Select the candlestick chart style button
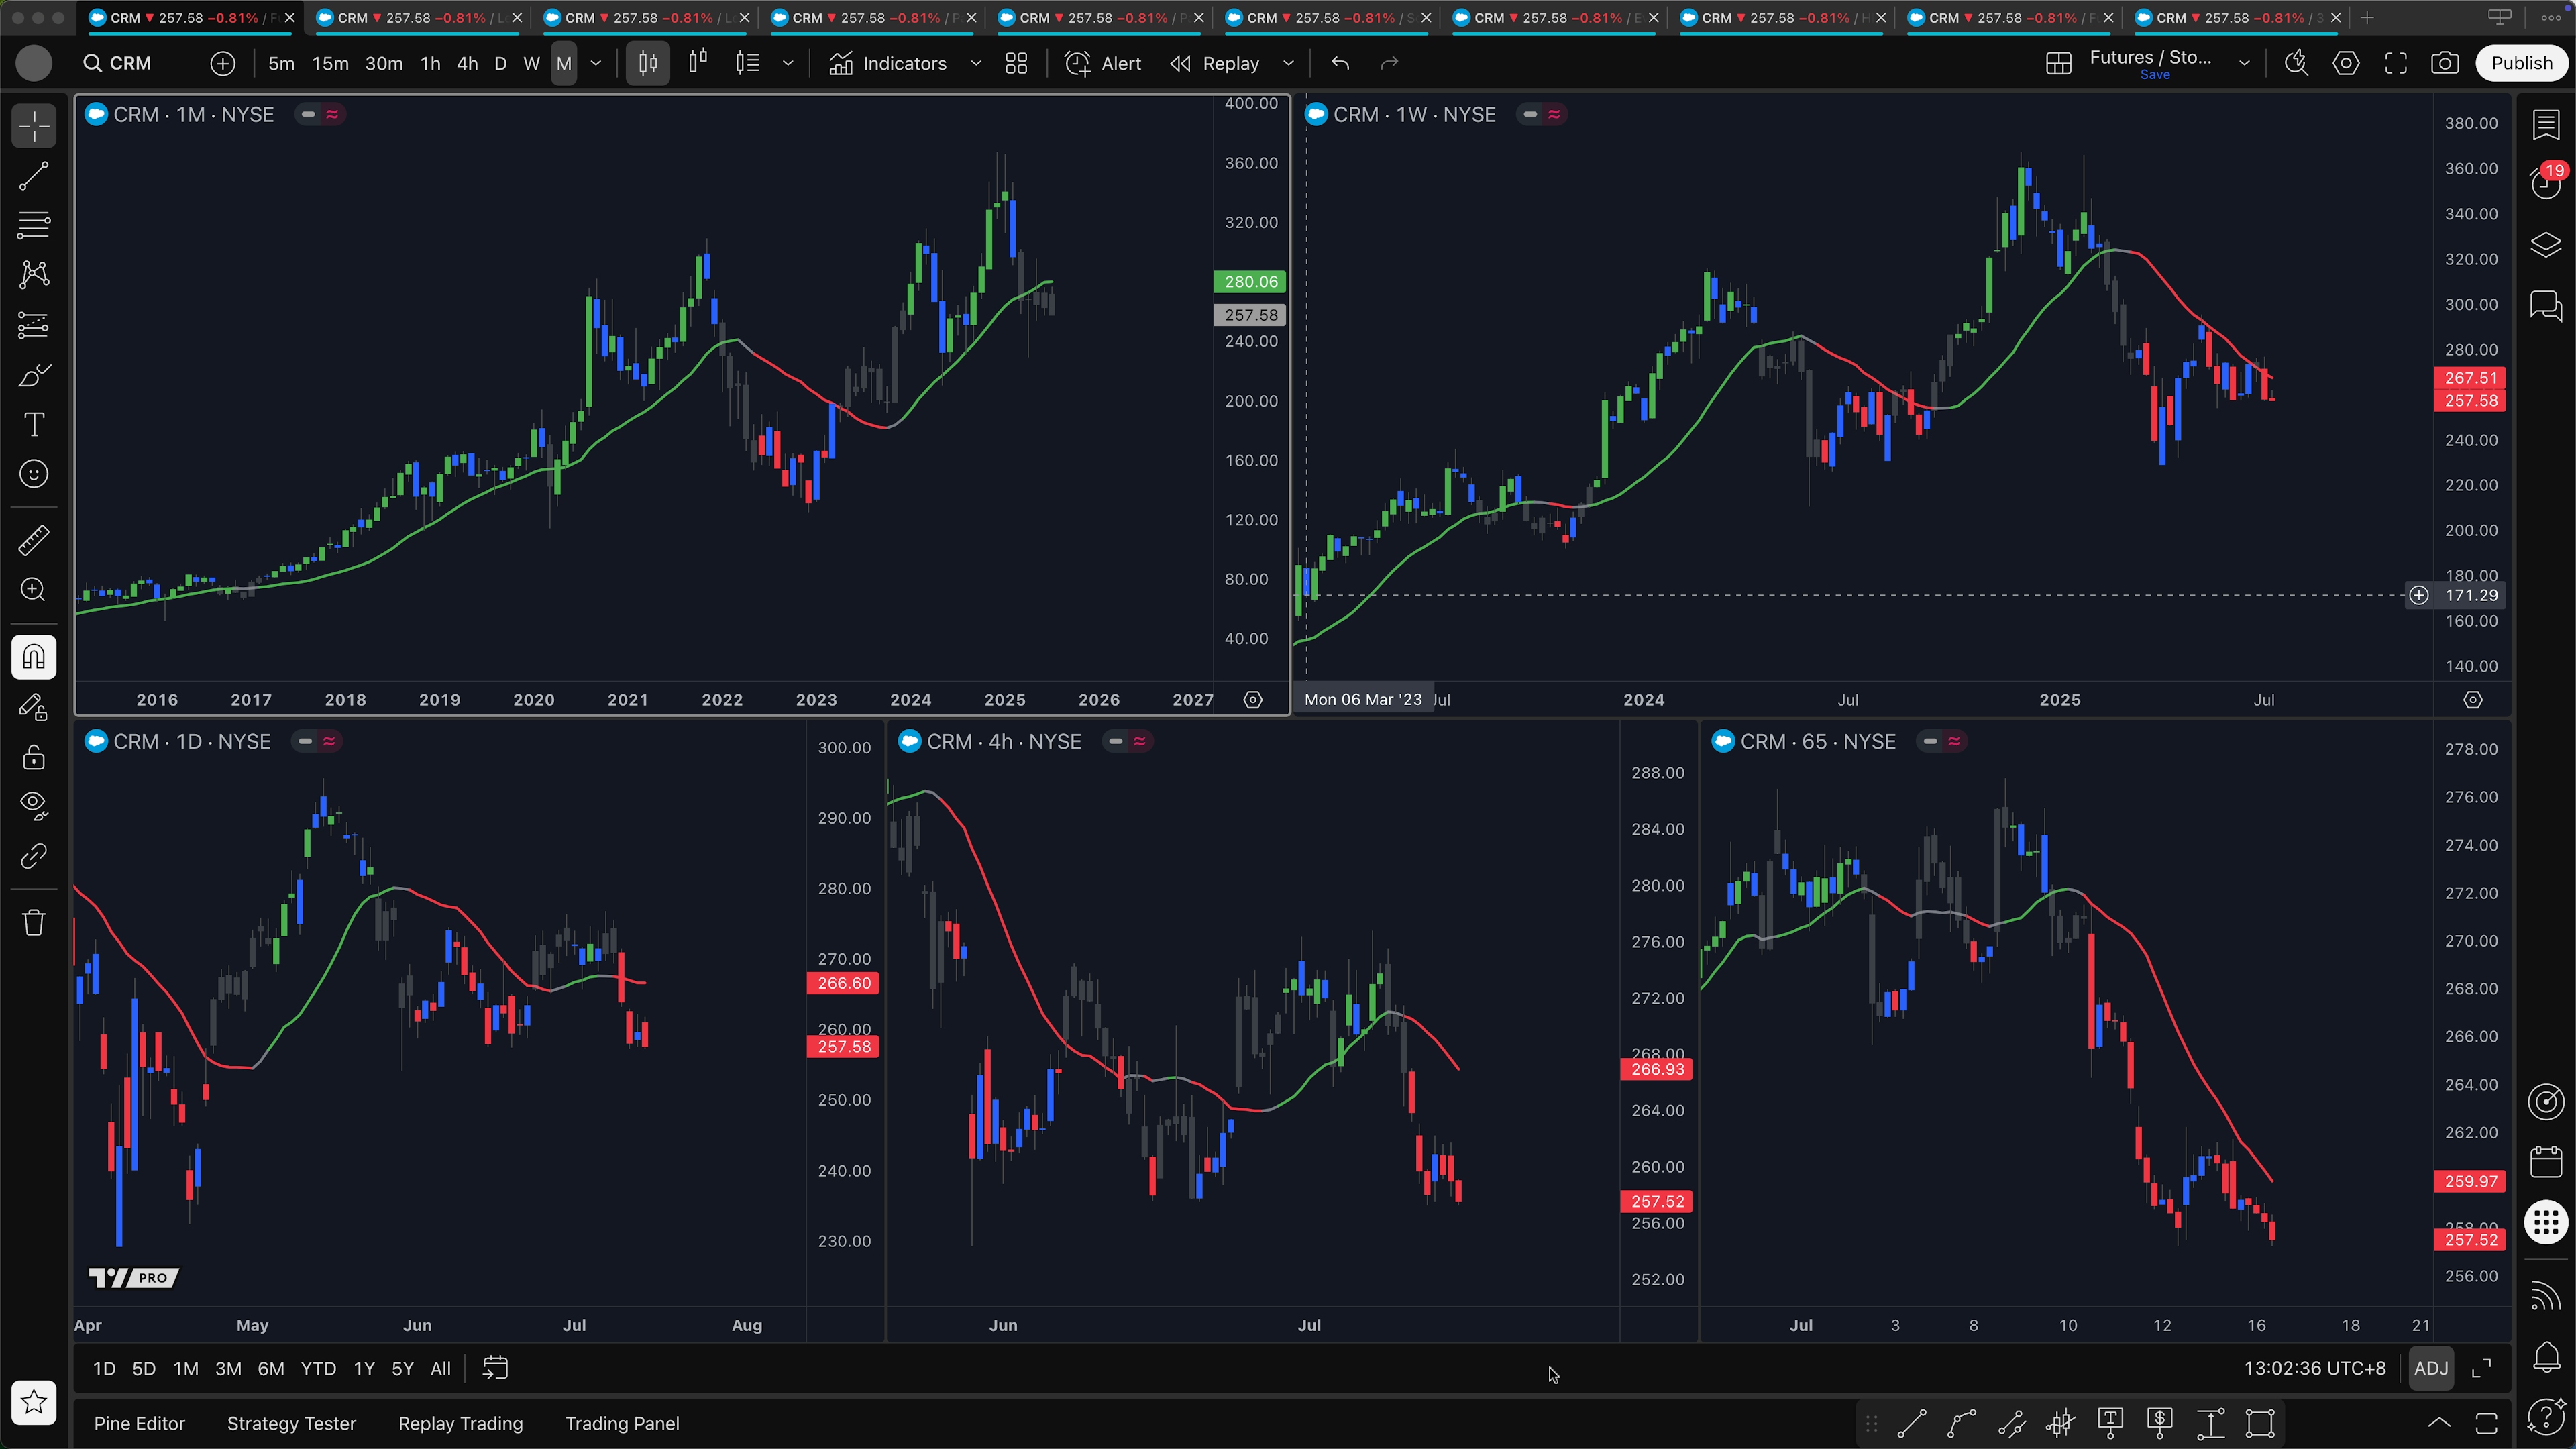The width and height of the screenshot is (2576, 1449). [648, 63]
